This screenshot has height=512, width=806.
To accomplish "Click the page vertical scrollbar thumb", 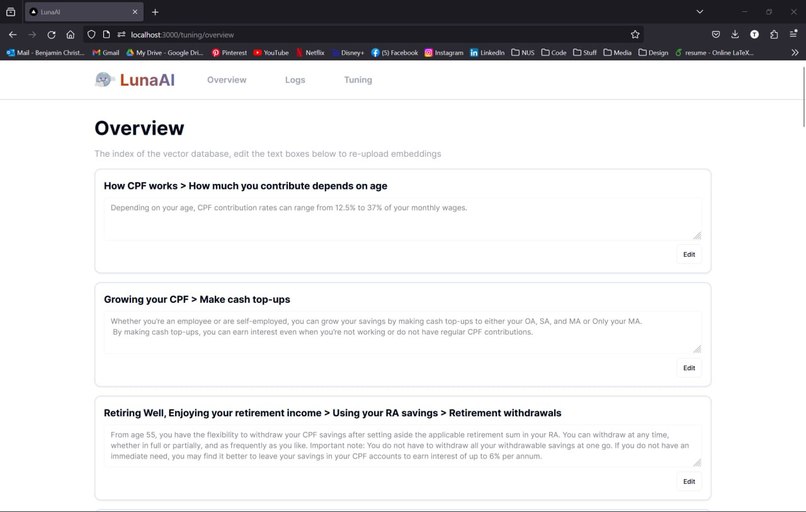I will (x=803, y=96).
